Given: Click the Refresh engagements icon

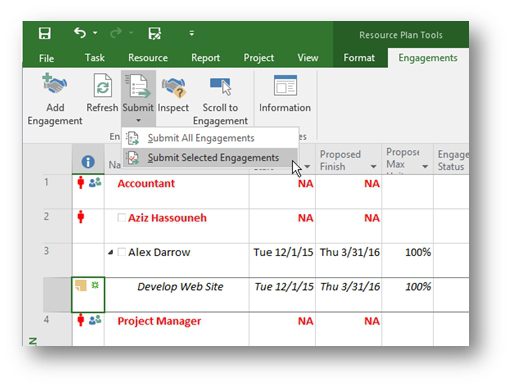Looking at the screenshot, I should [102, 86].
